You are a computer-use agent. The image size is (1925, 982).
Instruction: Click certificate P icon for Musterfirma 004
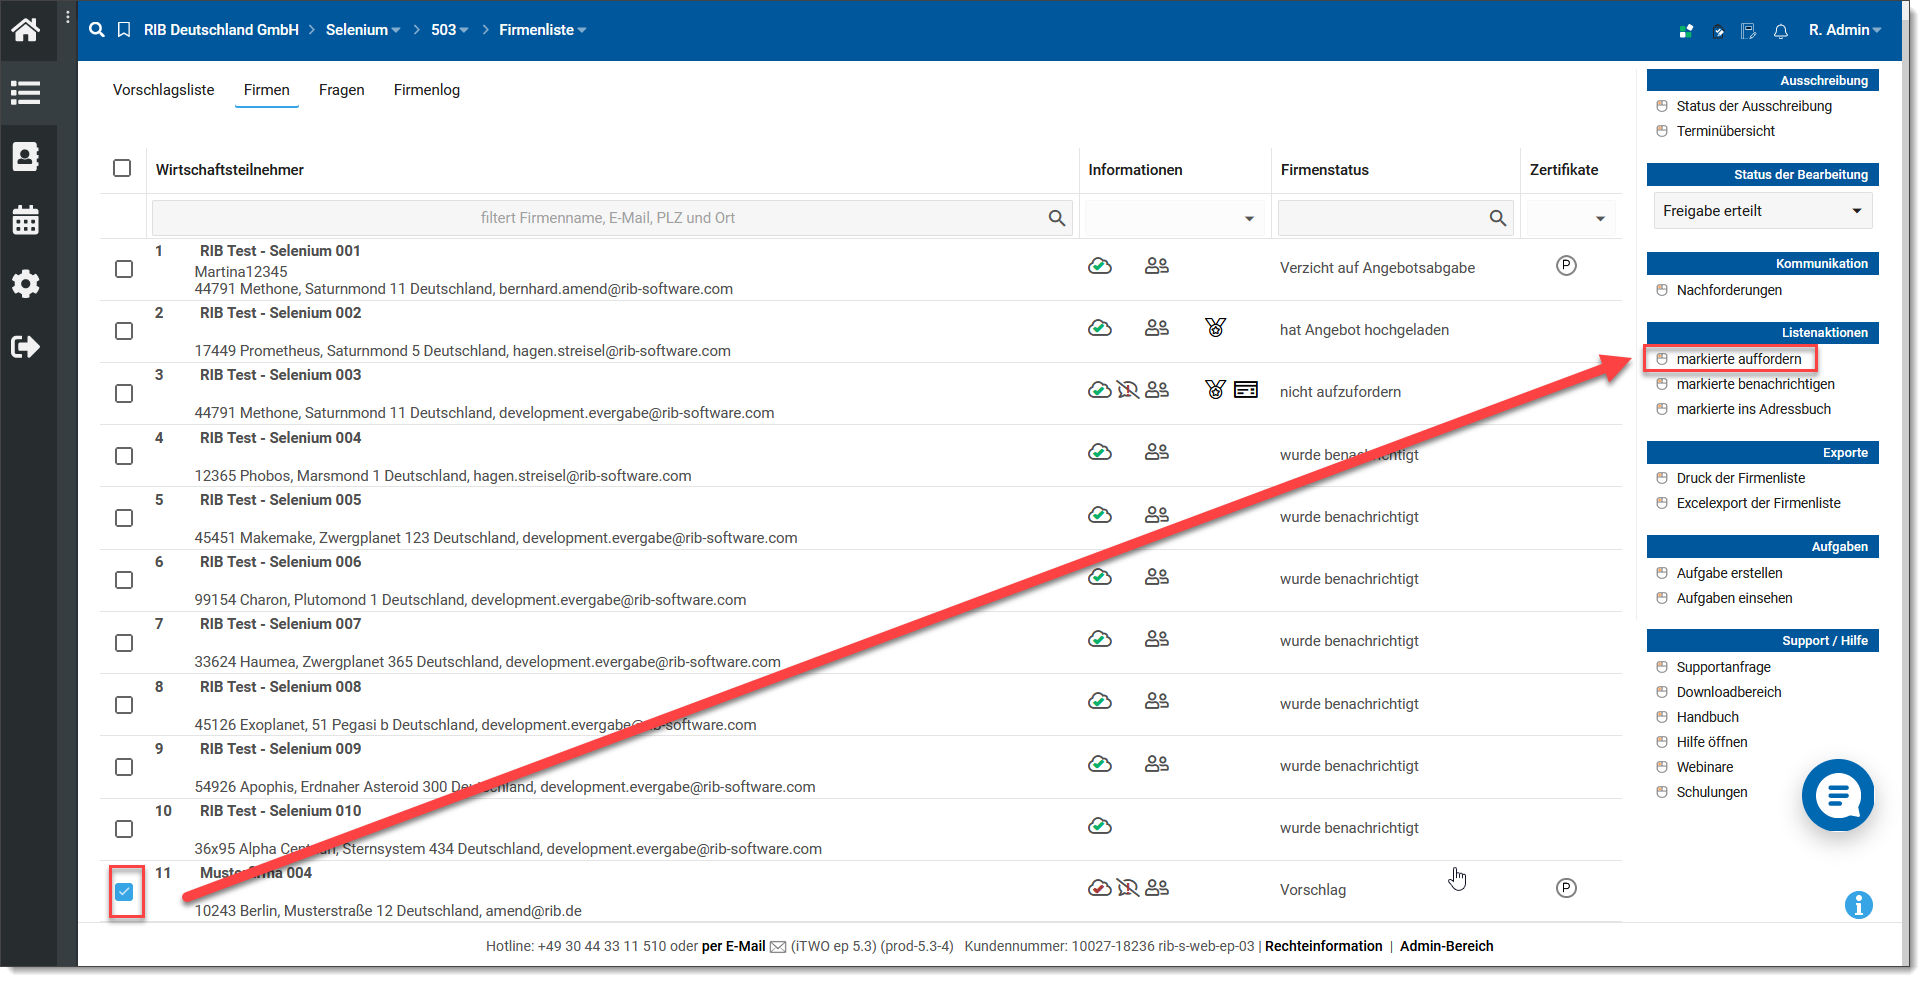[1566, 888]
